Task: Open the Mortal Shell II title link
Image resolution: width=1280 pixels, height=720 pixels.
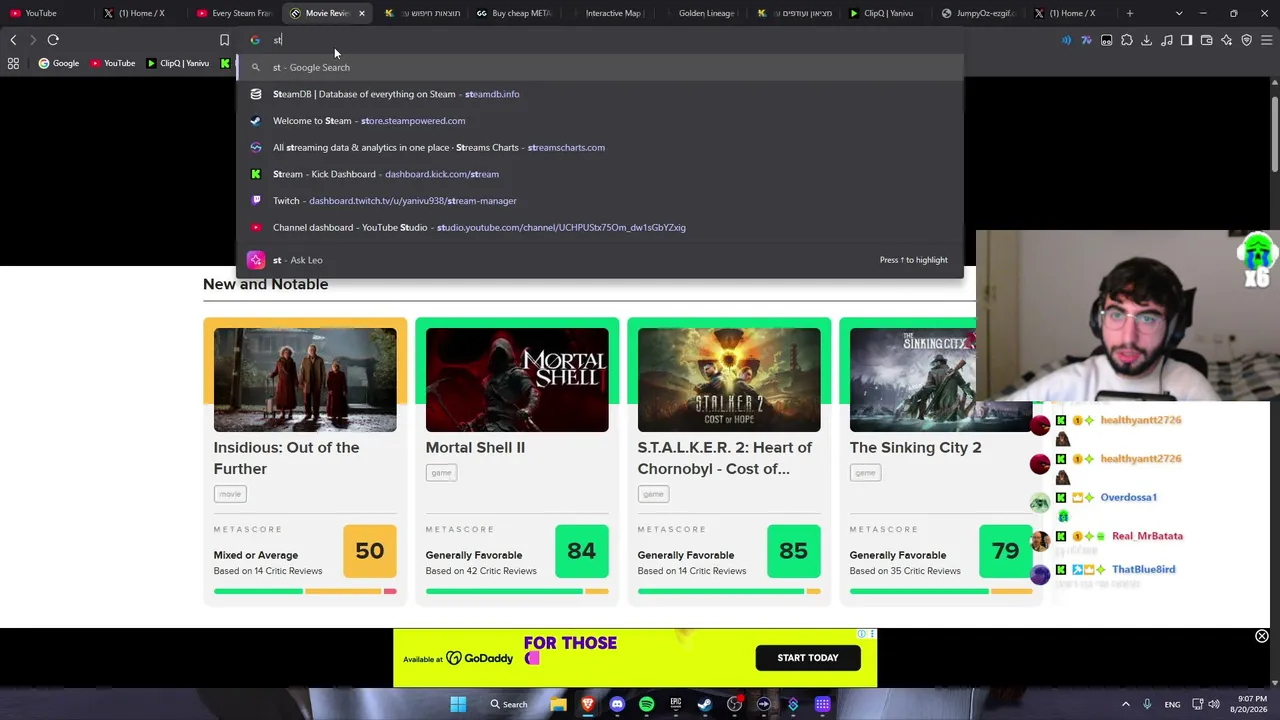Action: (x=475, y=447)
